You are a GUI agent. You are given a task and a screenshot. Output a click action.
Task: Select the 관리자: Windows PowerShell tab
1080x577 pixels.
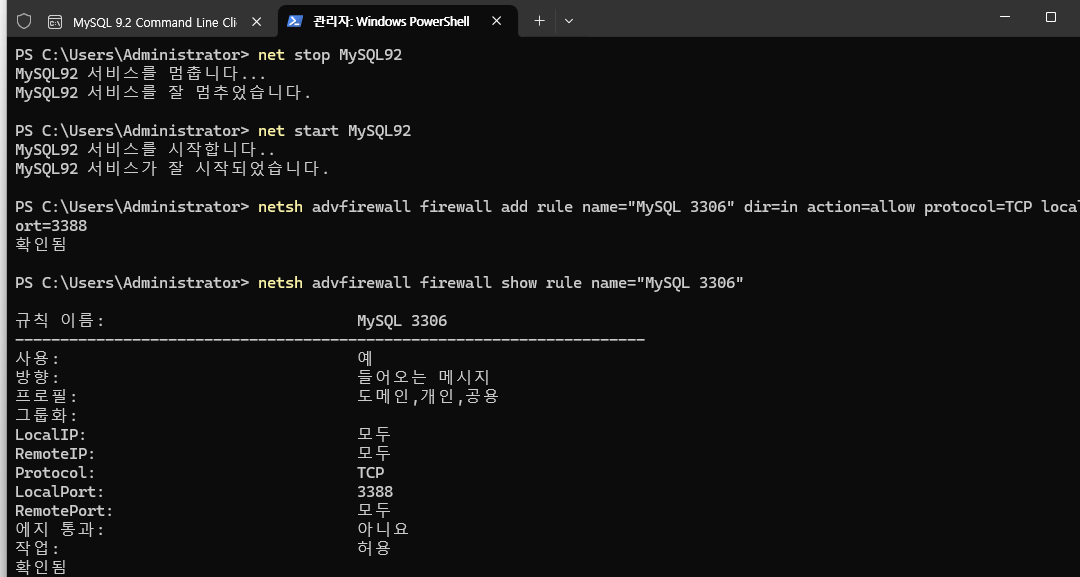coord(397,21)
